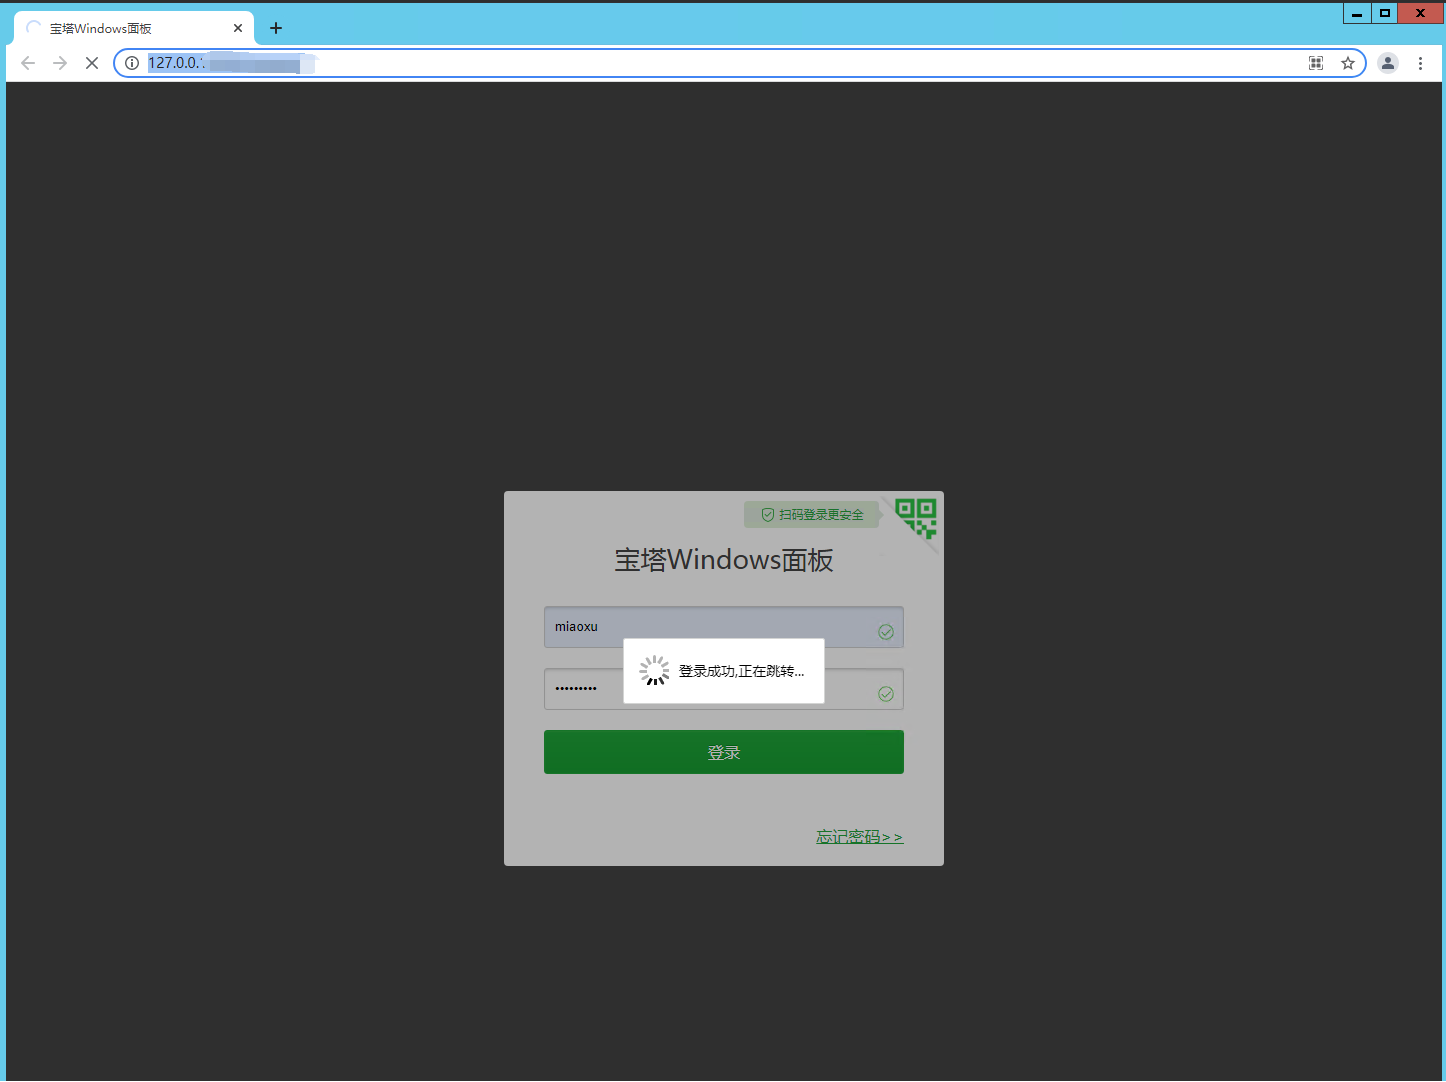Screen dimensions: 1446x1082
Task: Open site information icon in address bar
Action: click(132, 63)
